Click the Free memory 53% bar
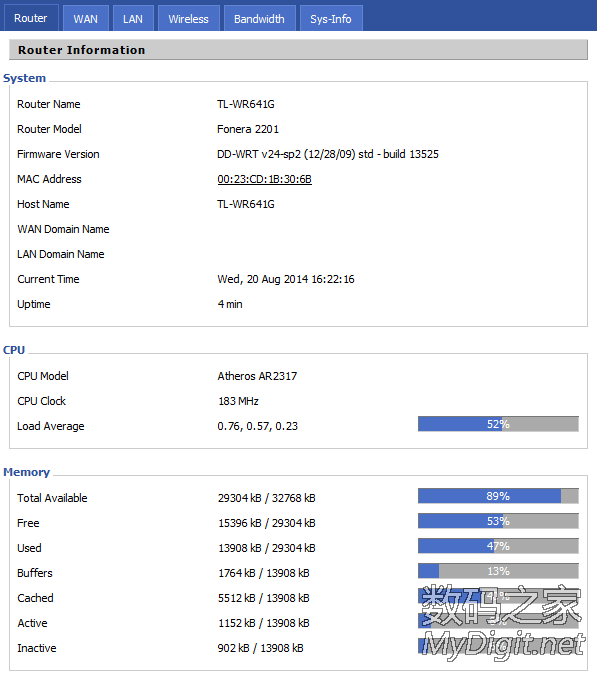 tap(498, 521)
